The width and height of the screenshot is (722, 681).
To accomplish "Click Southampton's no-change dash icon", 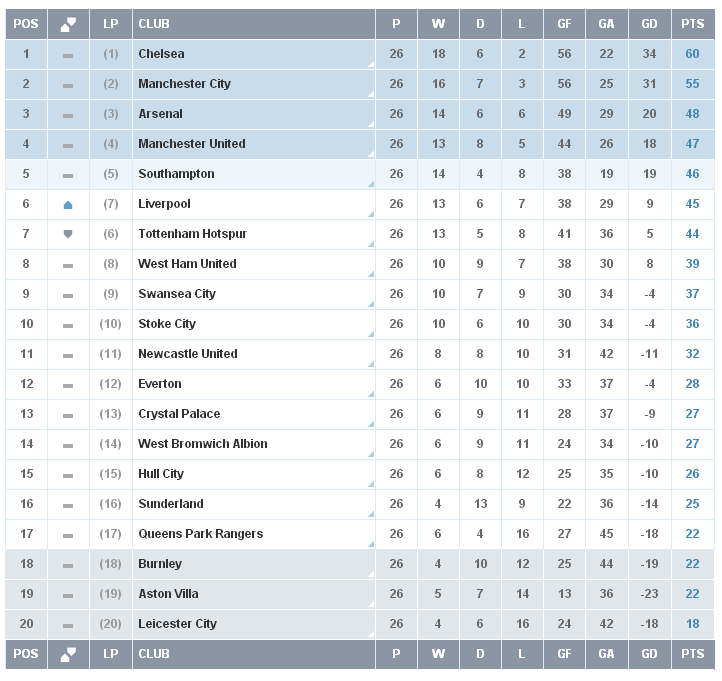I will click(68, 175).
